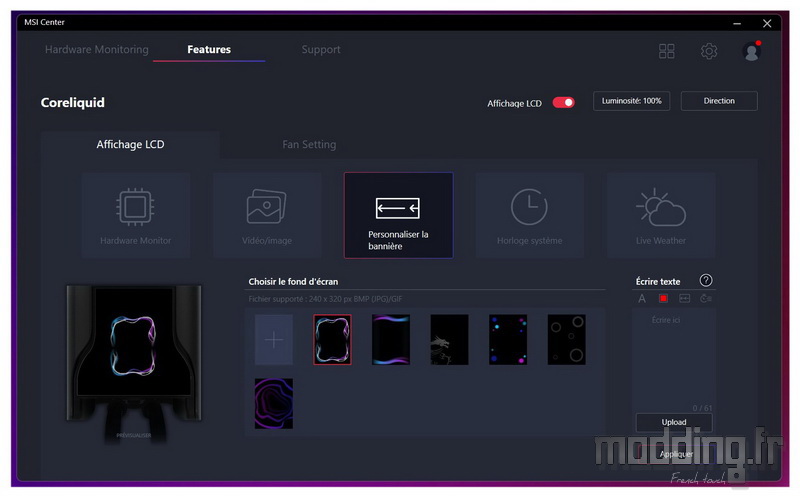The image size is (800, 498).
Task: Open the apps grid view icon
Action: click(666, 51)
